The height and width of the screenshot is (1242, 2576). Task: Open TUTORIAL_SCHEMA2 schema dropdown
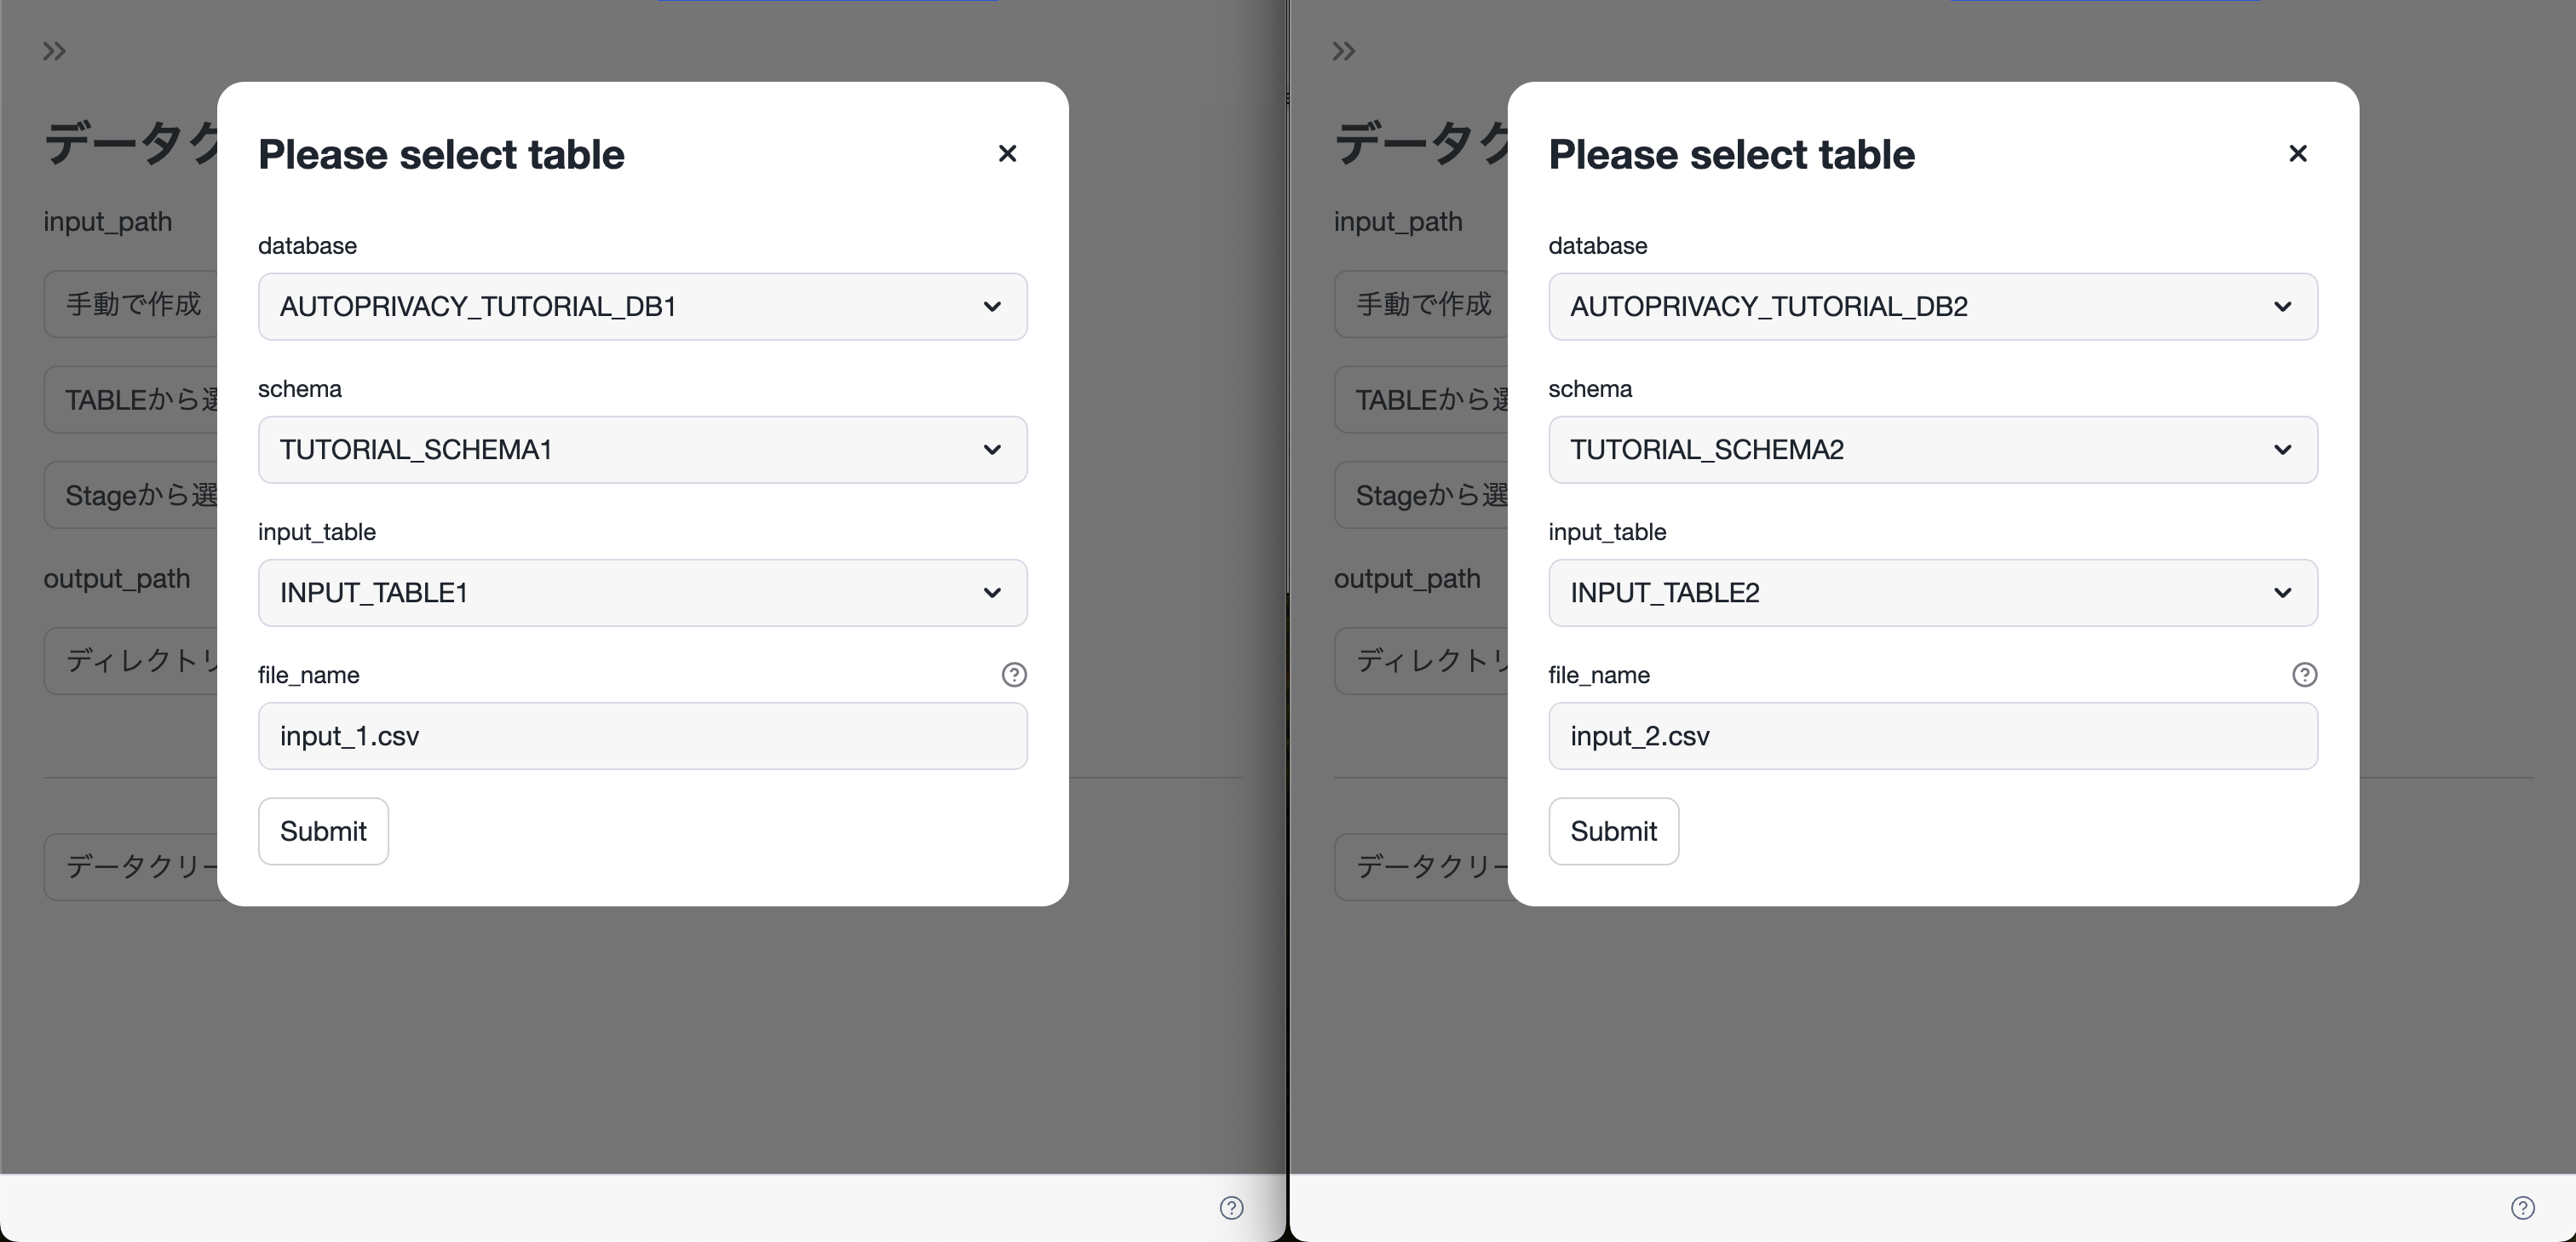1932,450
